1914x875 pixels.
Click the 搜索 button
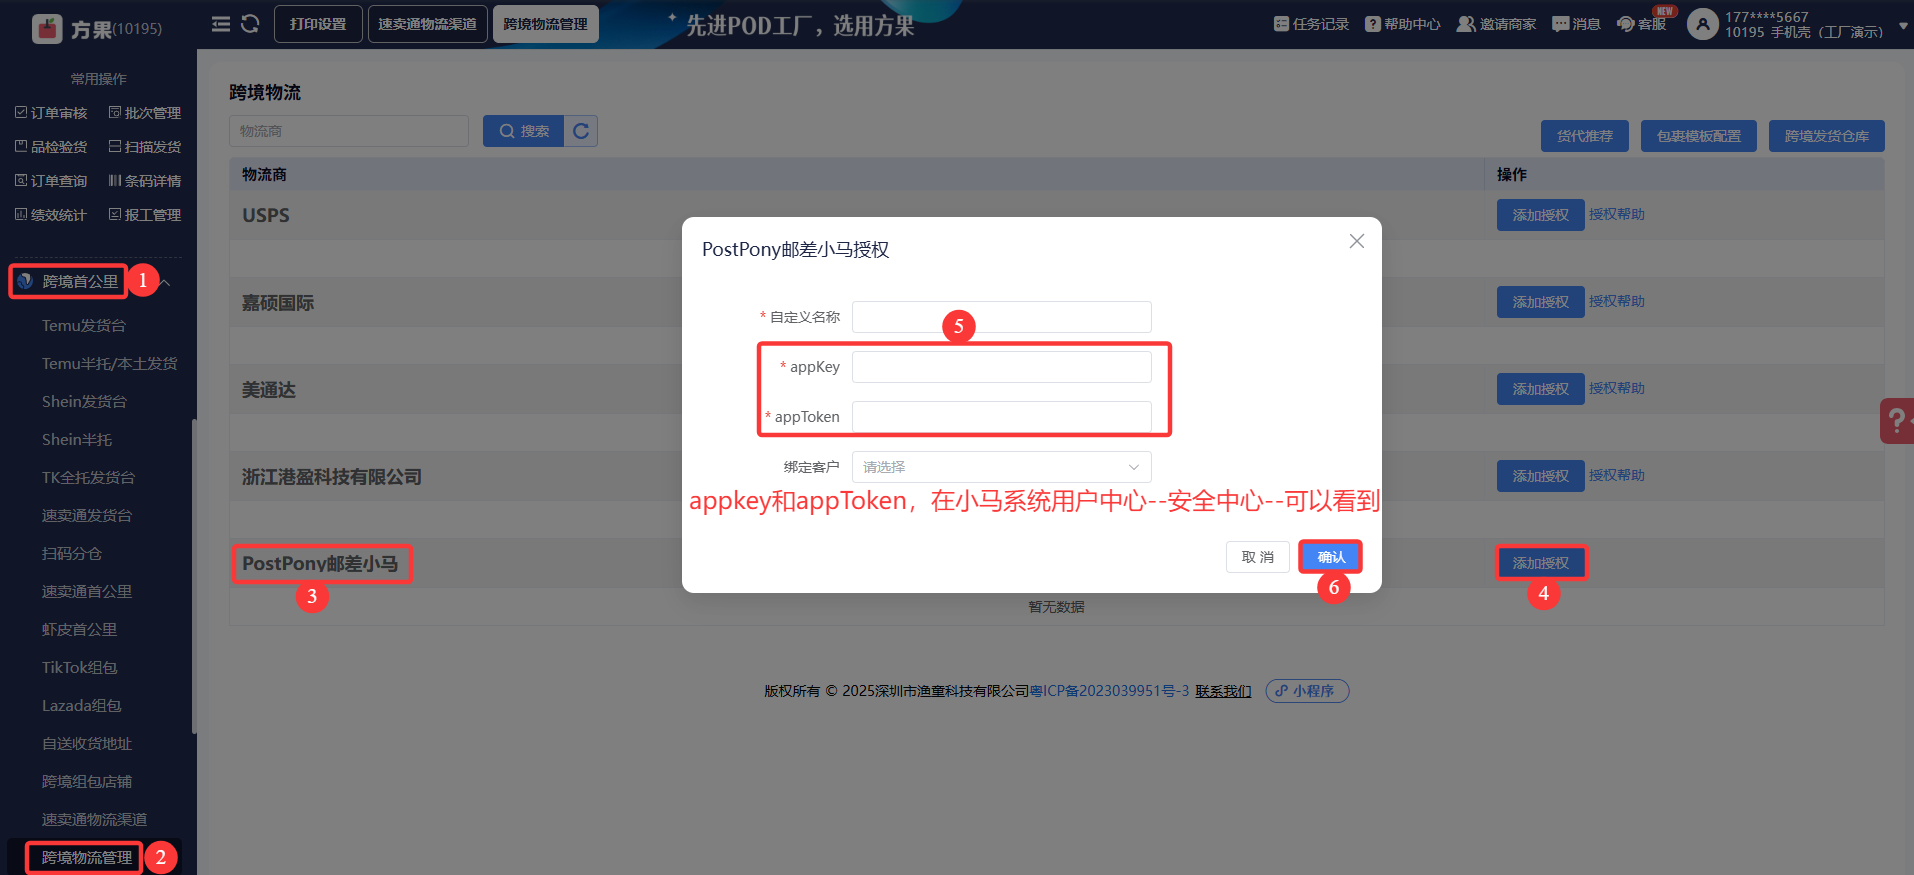(x=524, y=131)
